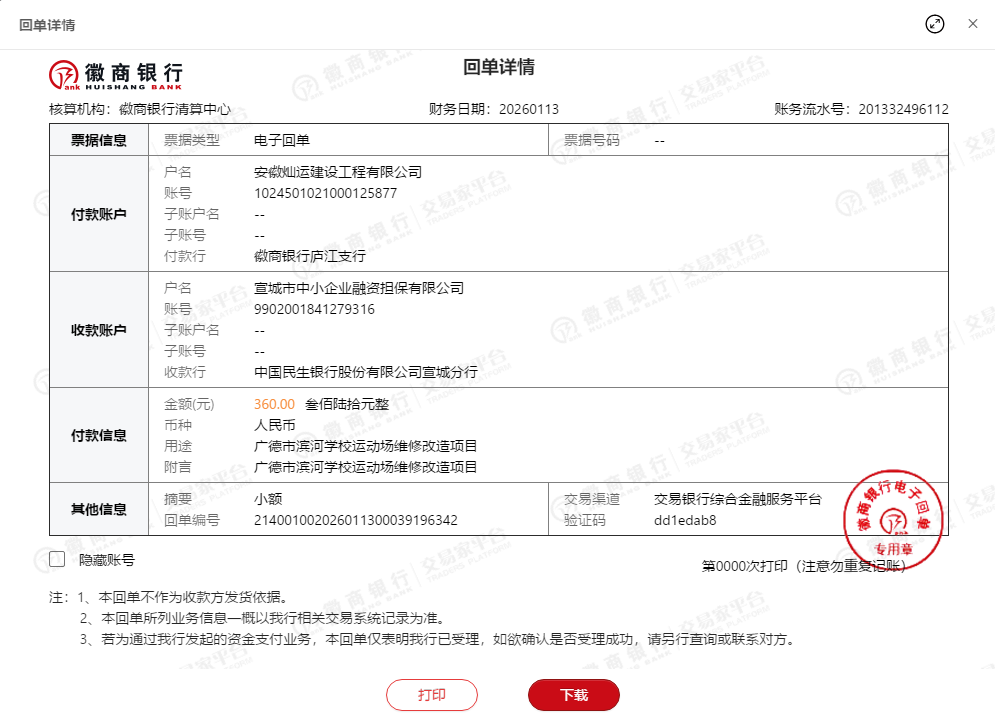Close the 回单详情 dialog
The height and width of the screenshot is (720, 995).
click(x=972, y=24)
